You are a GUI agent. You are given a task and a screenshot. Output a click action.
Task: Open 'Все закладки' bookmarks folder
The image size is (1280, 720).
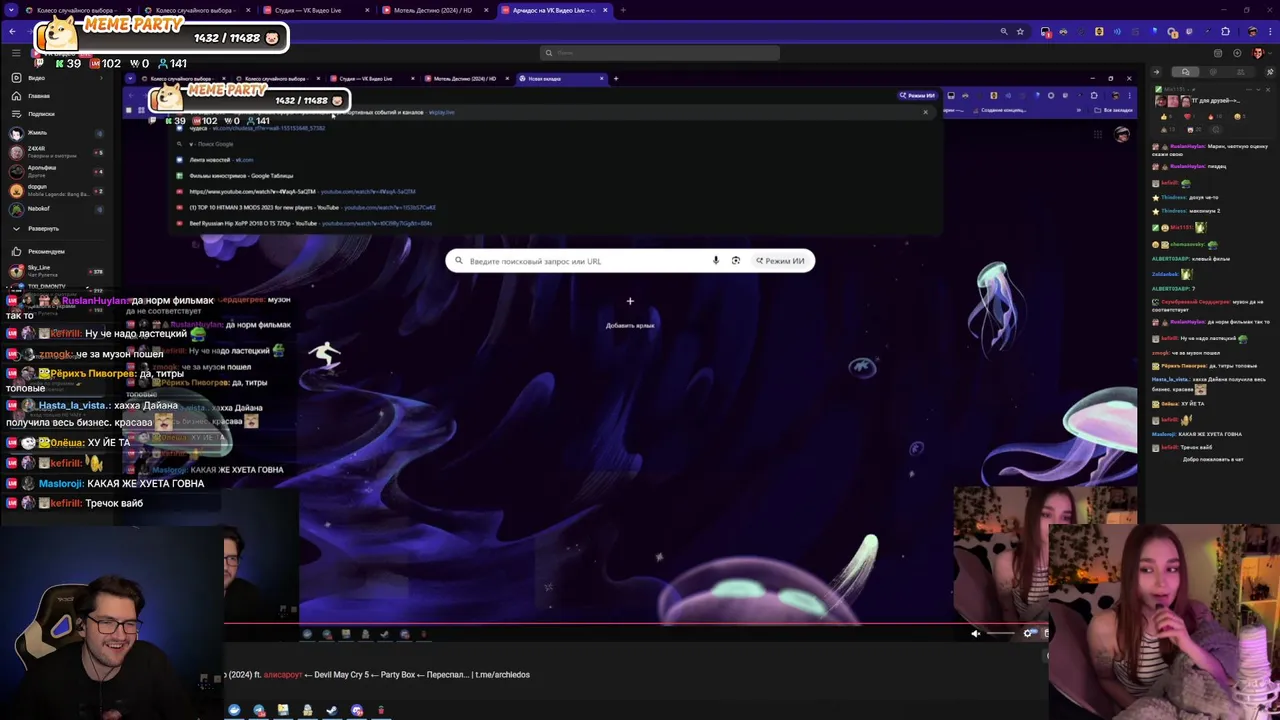tap(1114, 110)
